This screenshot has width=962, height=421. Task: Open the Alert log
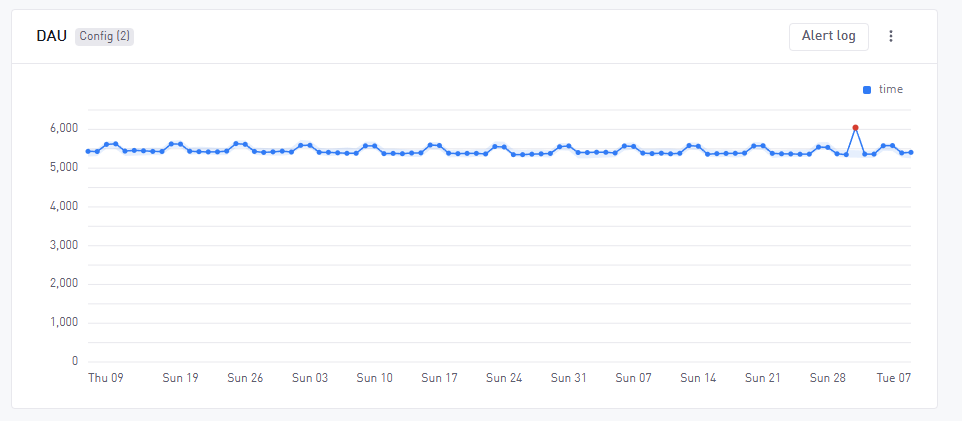tap(828, 36)
